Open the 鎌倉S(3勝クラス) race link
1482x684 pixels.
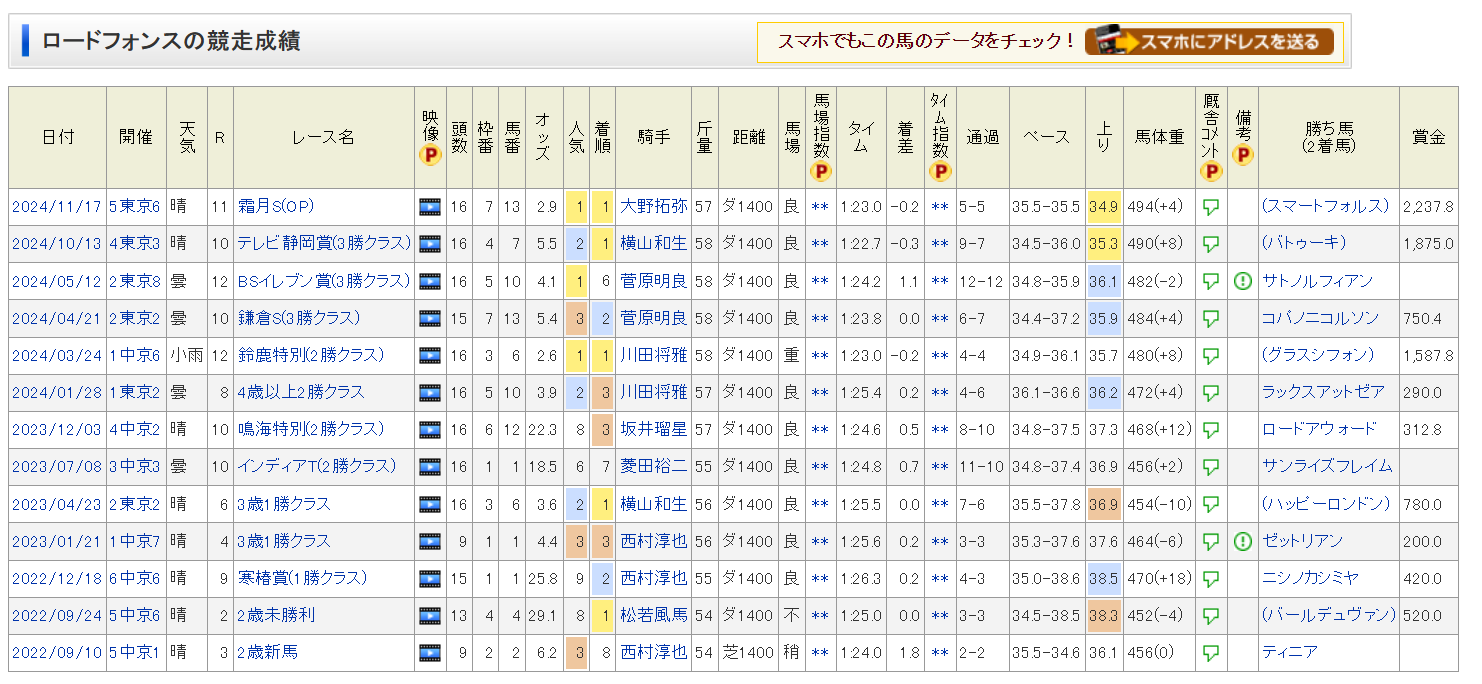(x=299, y=318)
